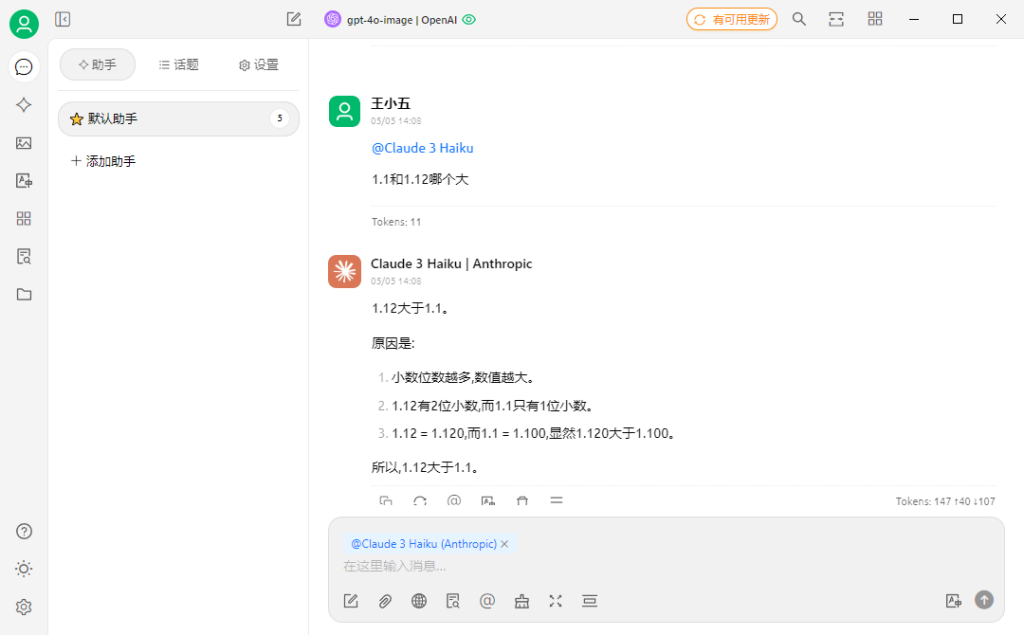
Task: Open the mini apps grid in top bar
Action: (x=875, y=19)
